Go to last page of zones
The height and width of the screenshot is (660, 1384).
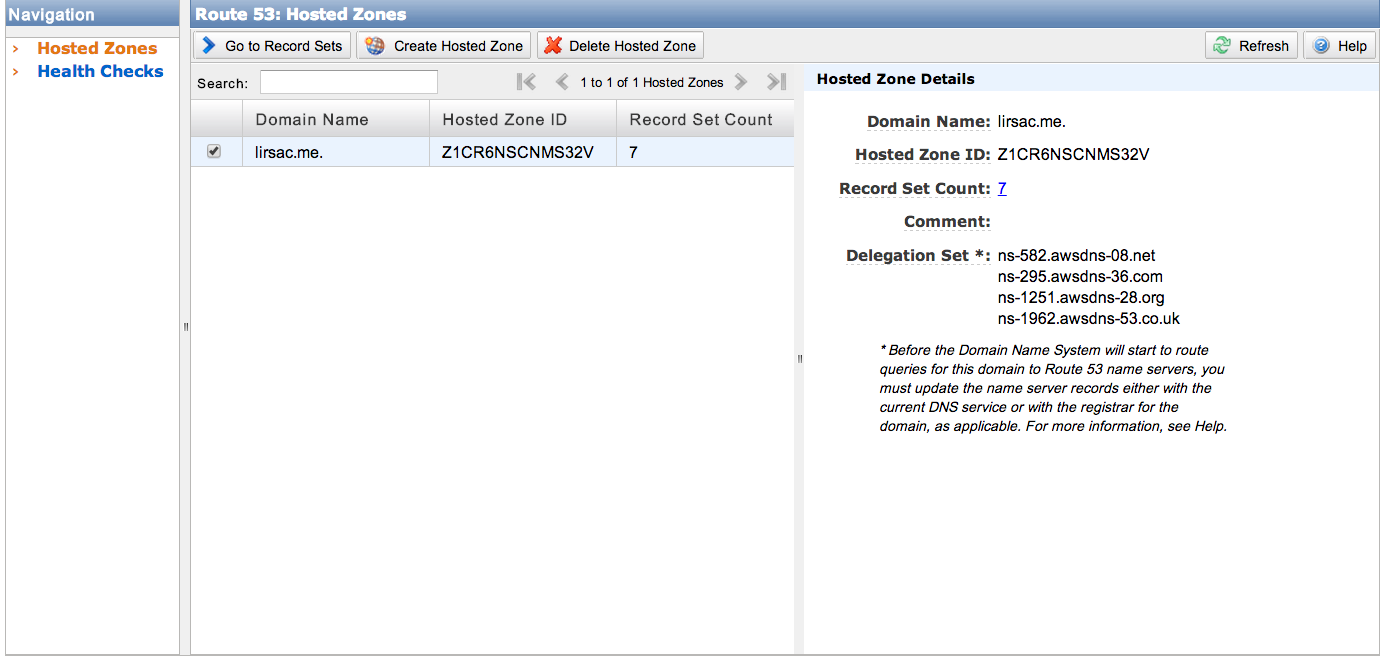pos(776,82)
